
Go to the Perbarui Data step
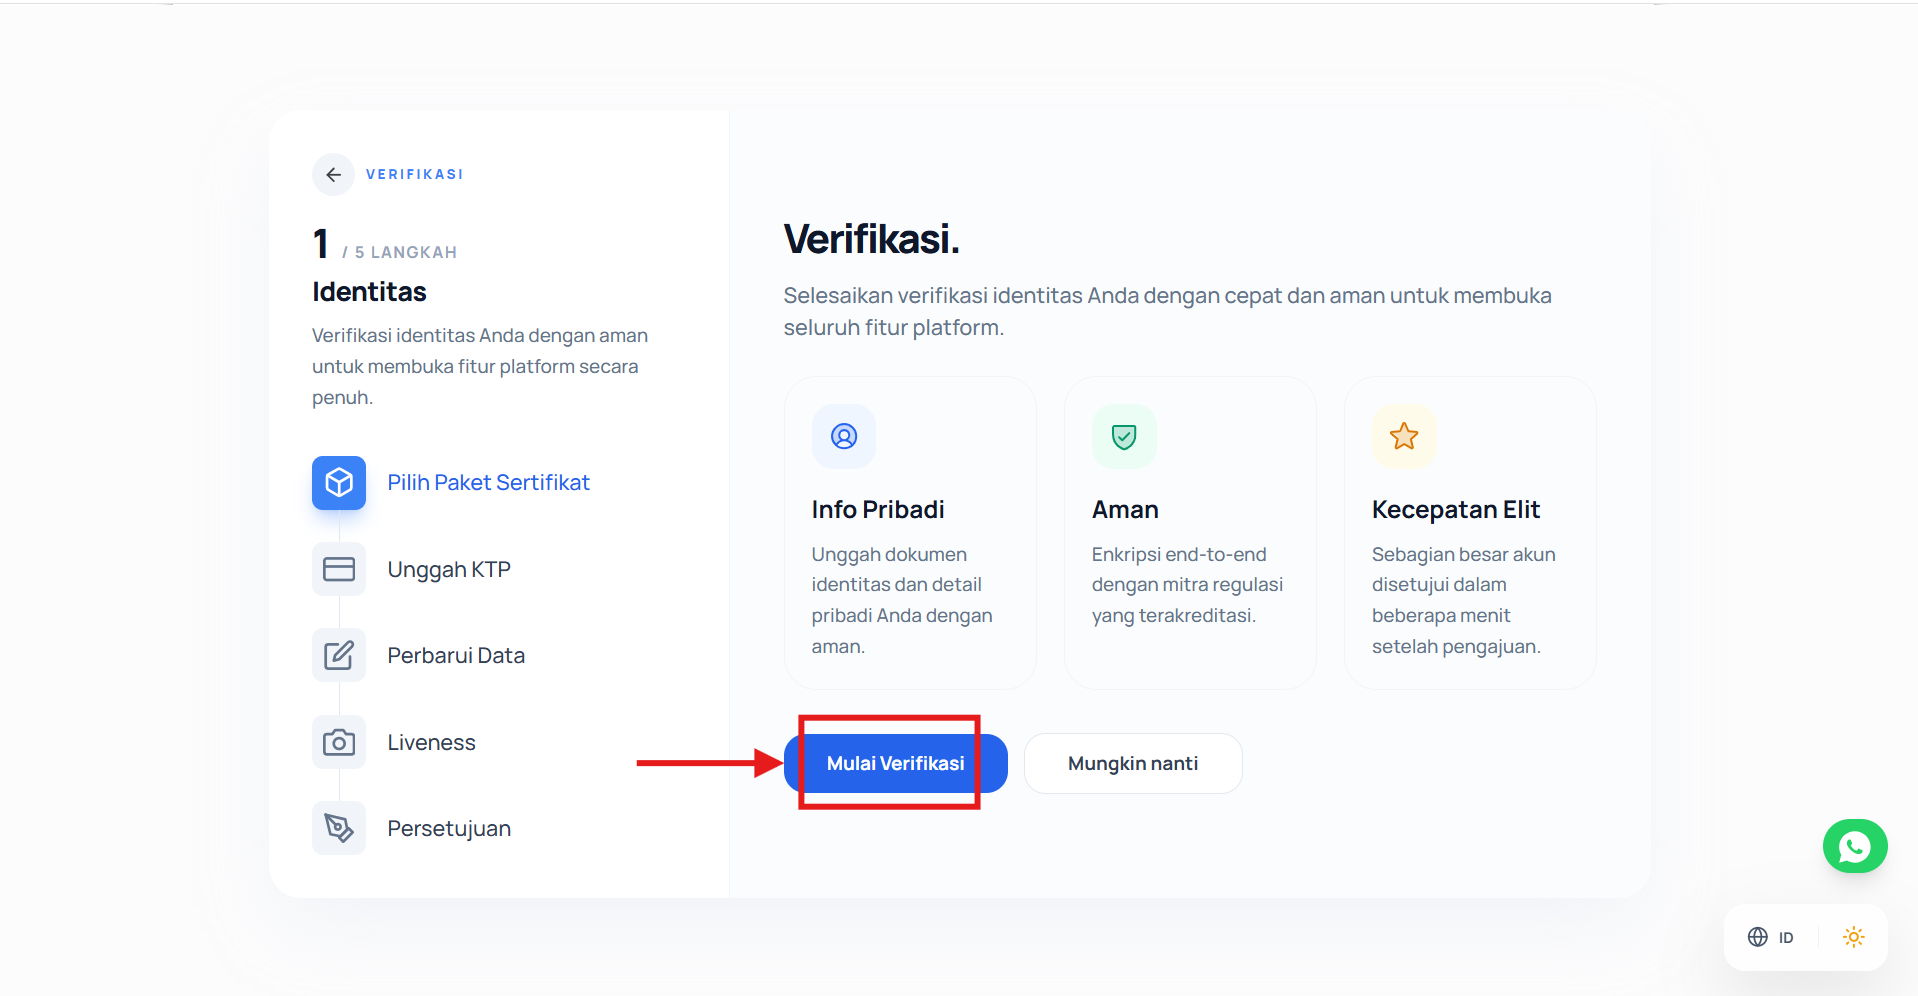tap(456, 655)
